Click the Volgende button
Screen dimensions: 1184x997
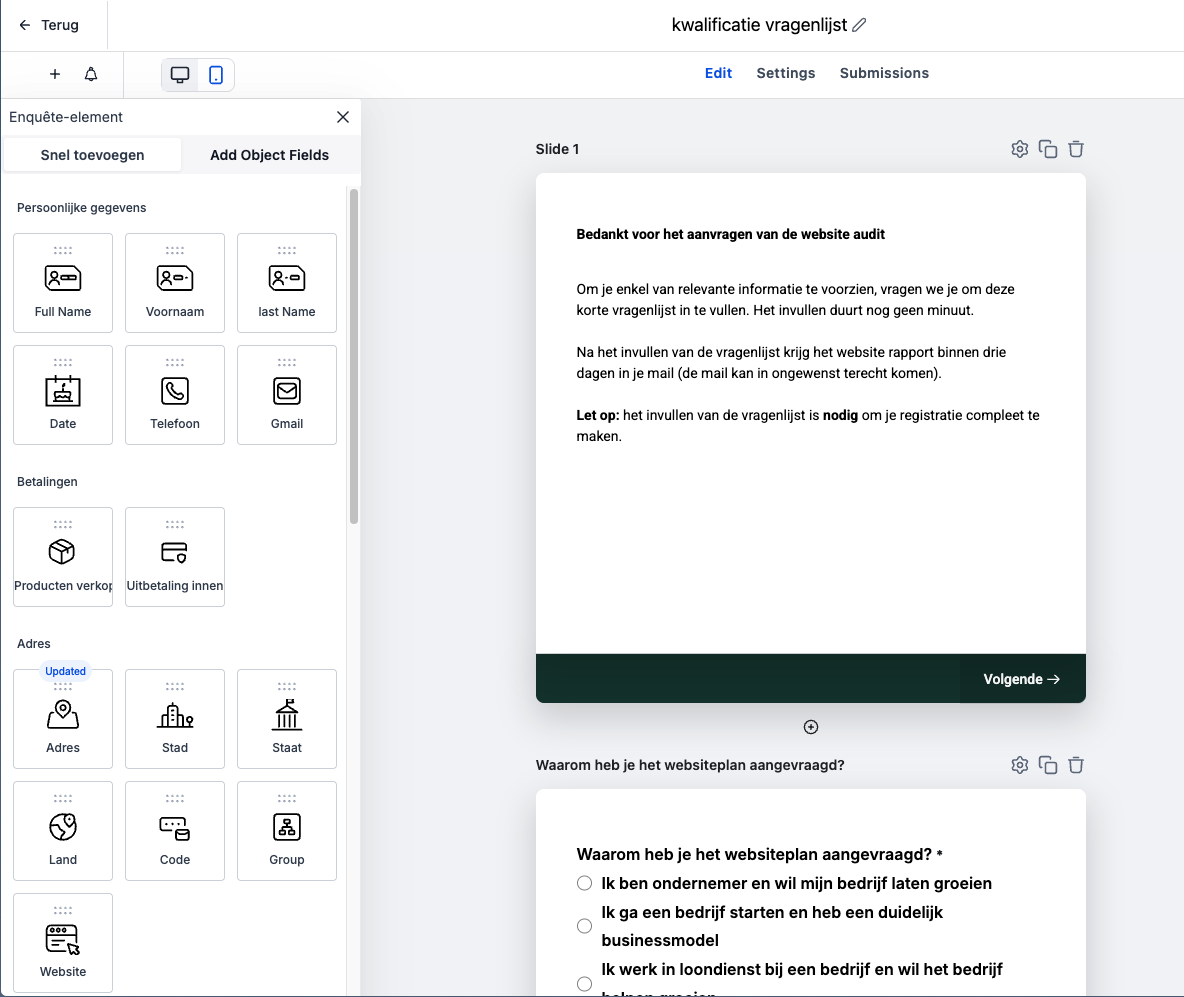pos(1022,679)
